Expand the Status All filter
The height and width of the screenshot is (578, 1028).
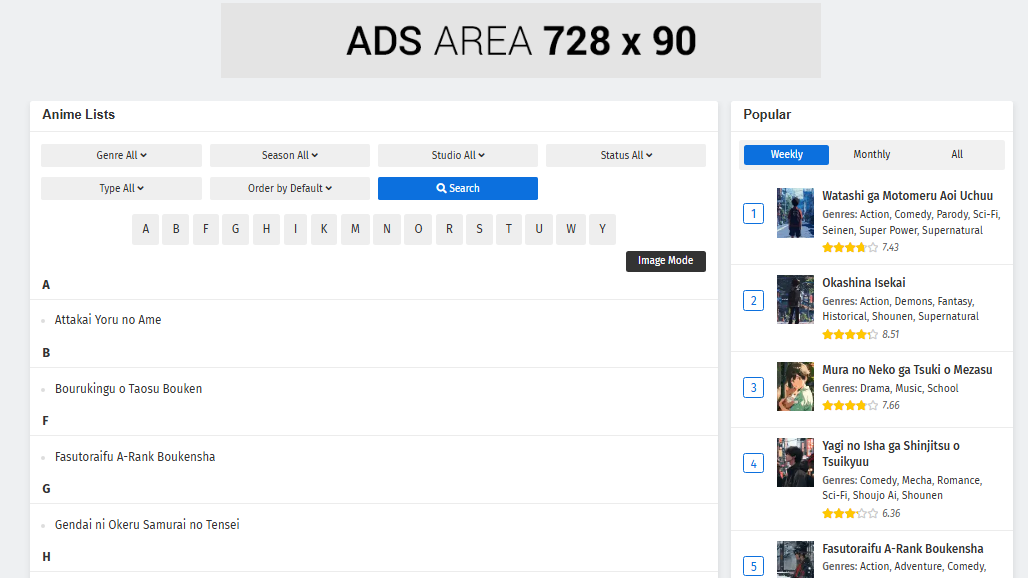click(x=626, y=155)
